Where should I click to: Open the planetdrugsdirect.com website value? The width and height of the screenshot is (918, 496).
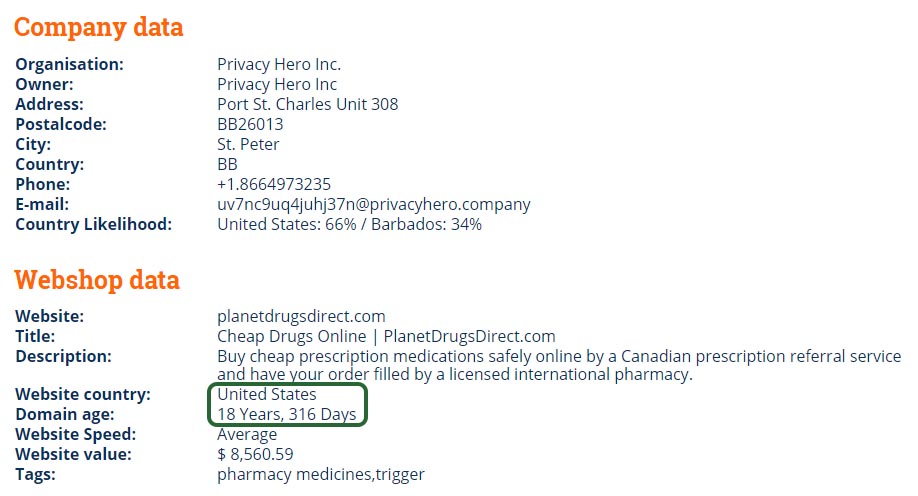pos(301,317)
